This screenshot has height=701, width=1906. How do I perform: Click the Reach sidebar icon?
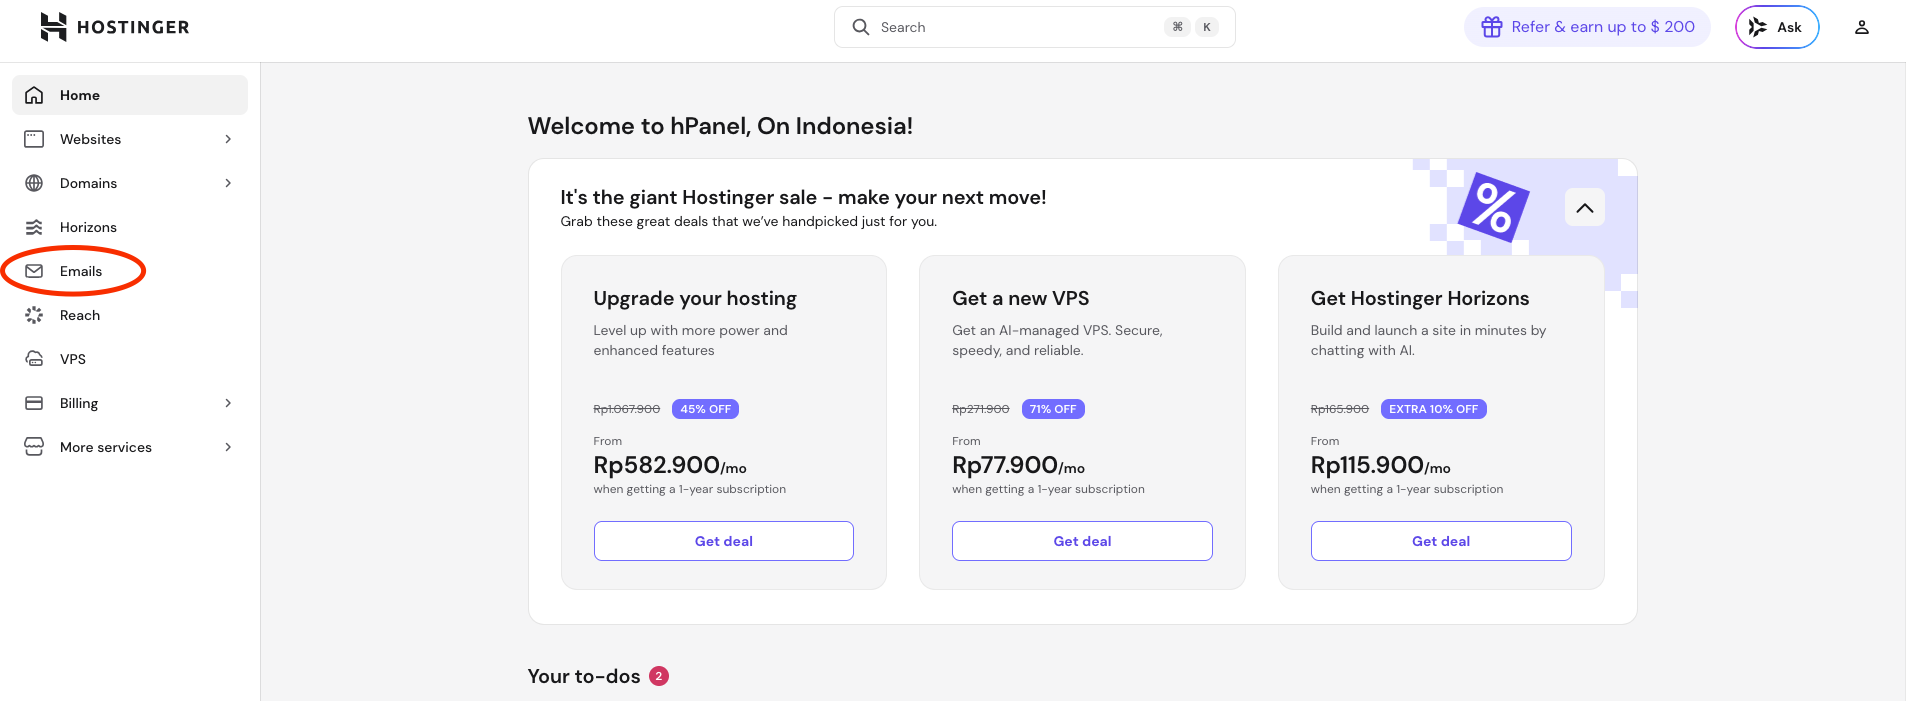34,315
